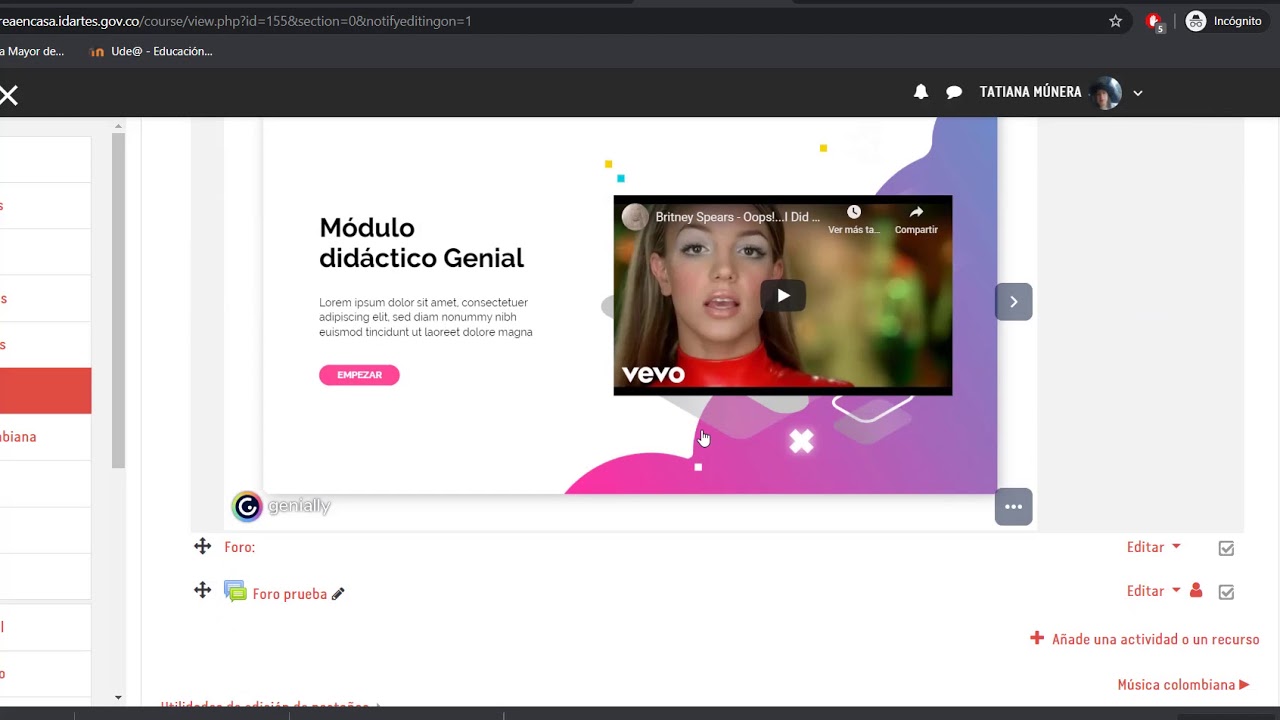Click move handle of Foro prueba
Image resolution: width=1280 pixels, height=720 pixels.
coord(202,590)
